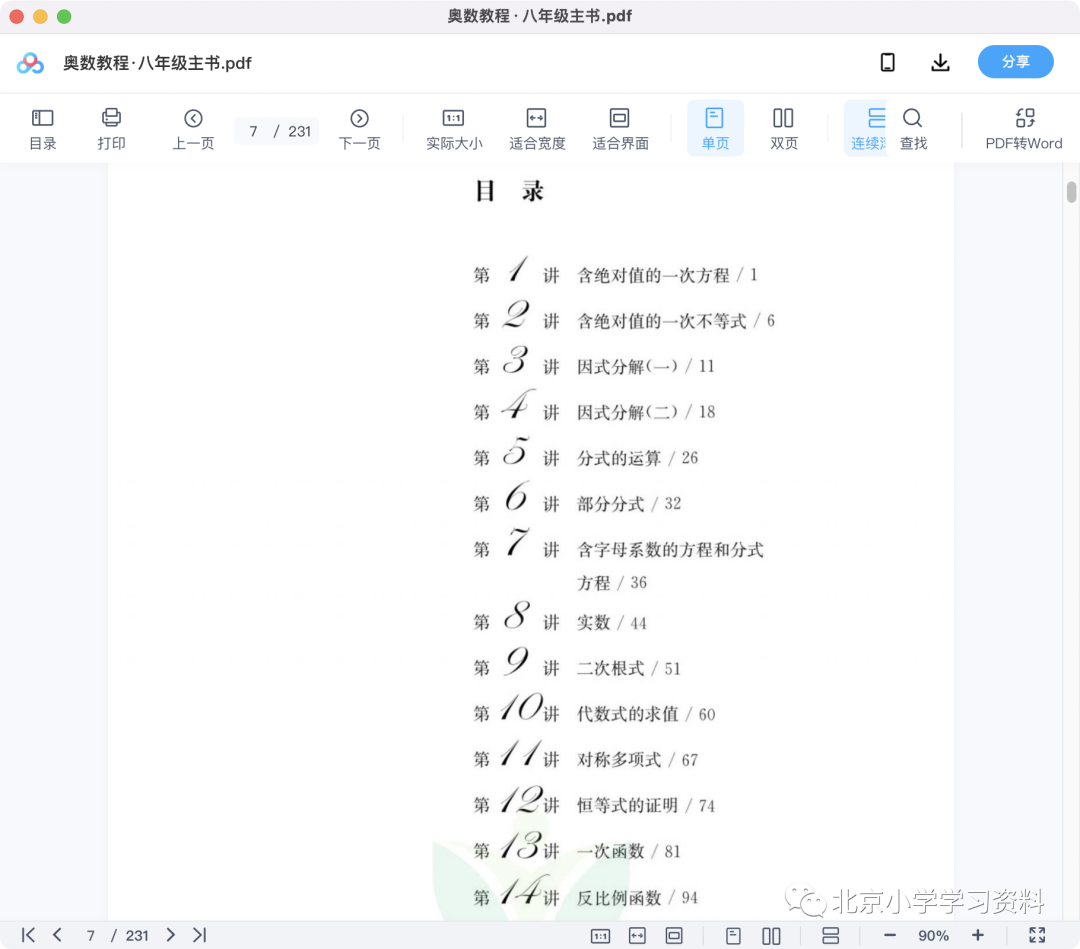
Task: Click entry 分式的运算 / 26
Action: pyautogui.click(x=637, y=458)
